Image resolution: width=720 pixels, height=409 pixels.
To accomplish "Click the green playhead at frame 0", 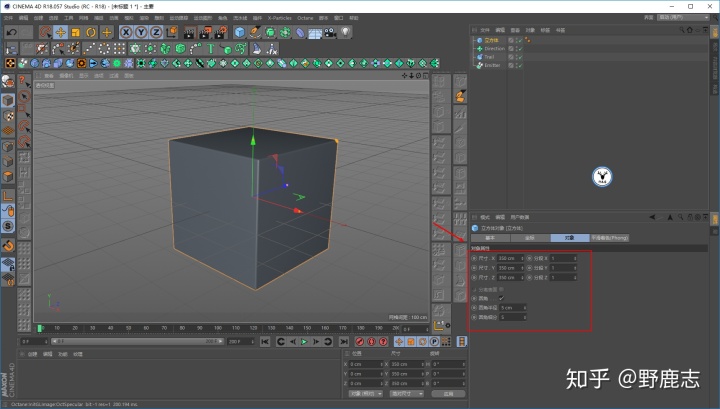I will 40,328.
